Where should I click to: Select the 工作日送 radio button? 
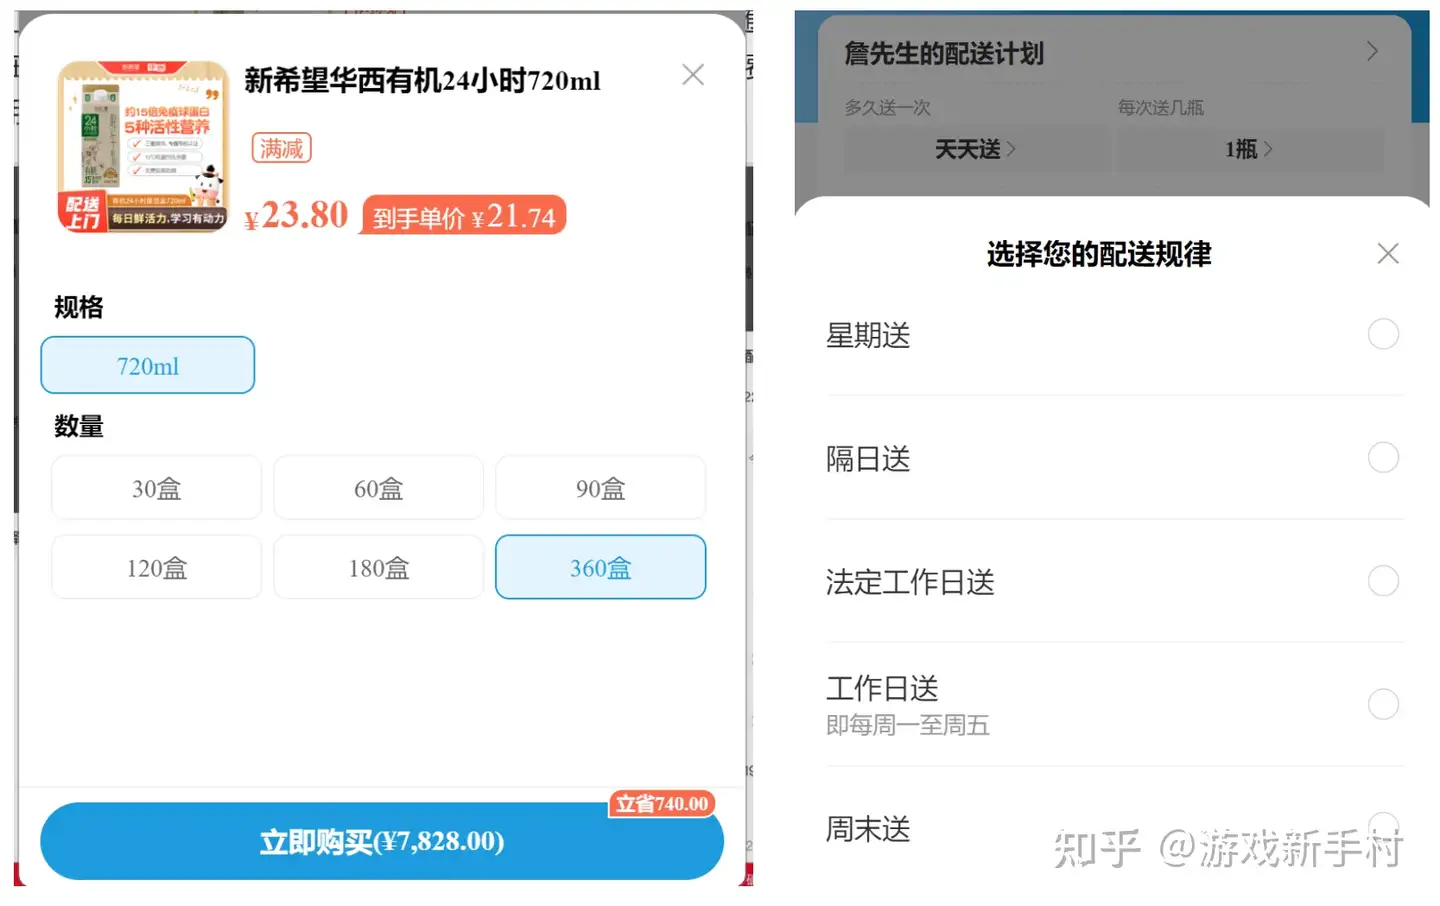click(1383, 704)
